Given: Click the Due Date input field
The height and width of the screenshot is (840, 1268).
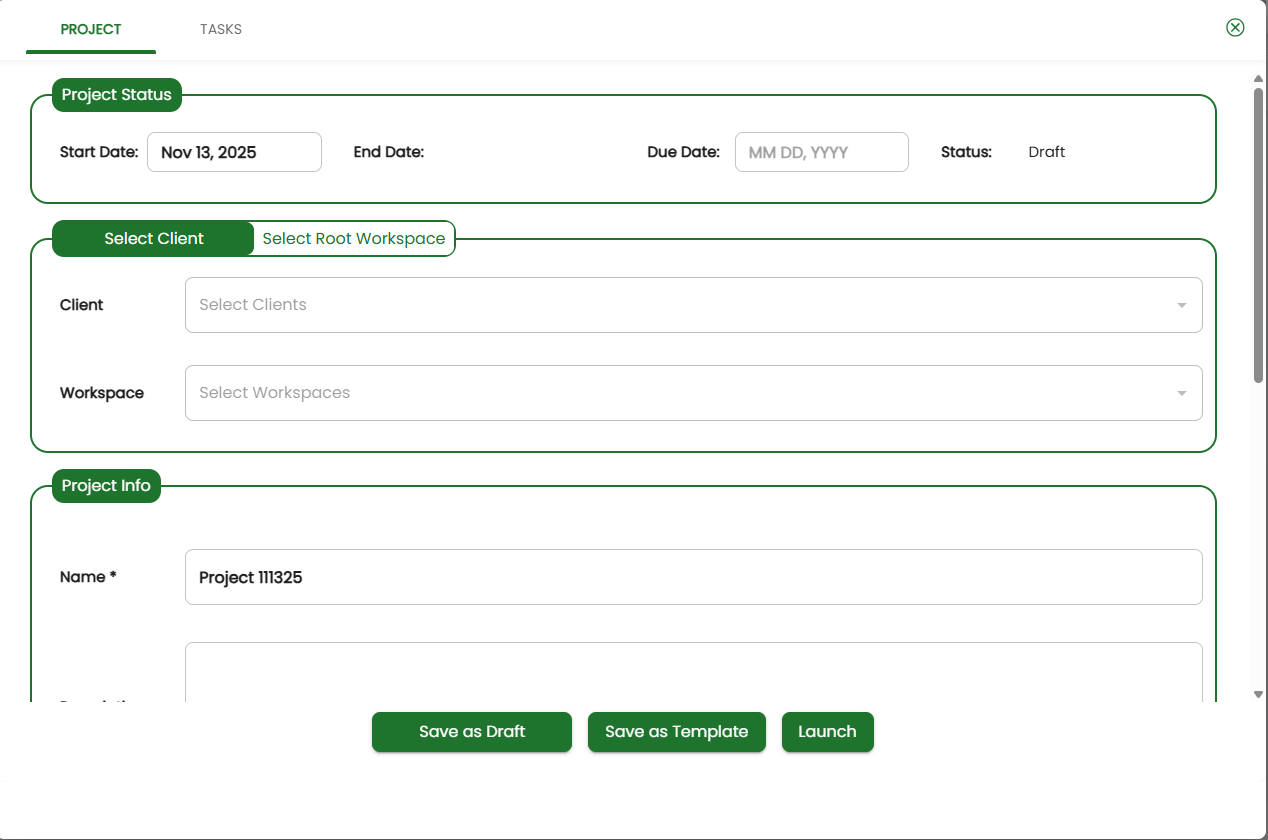Looking at the screenshot, I should coord(821,152).
